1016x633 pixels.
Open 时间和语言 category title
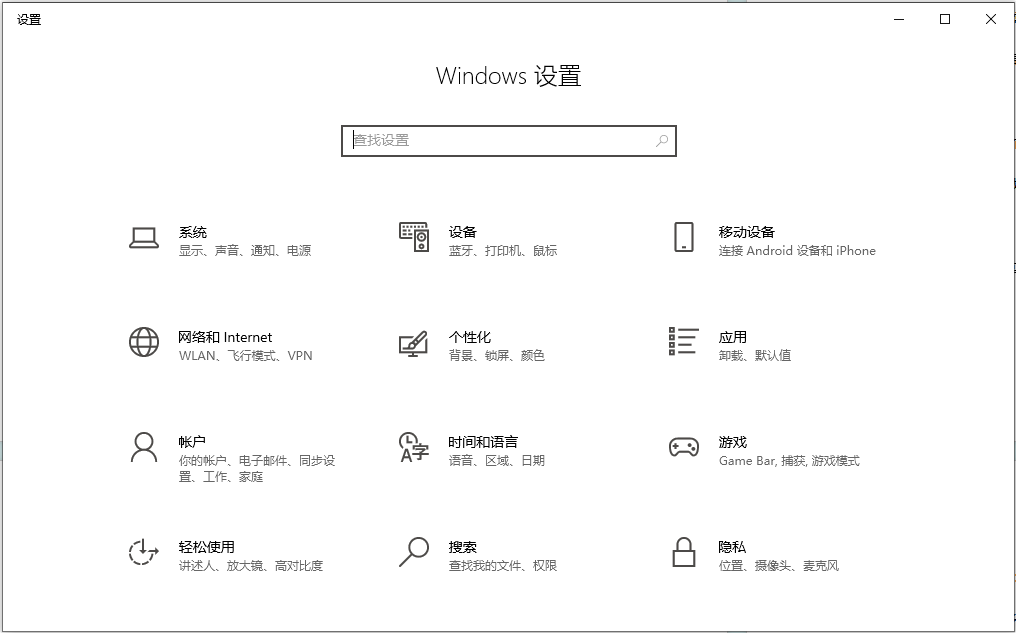(x=483, y=442)
